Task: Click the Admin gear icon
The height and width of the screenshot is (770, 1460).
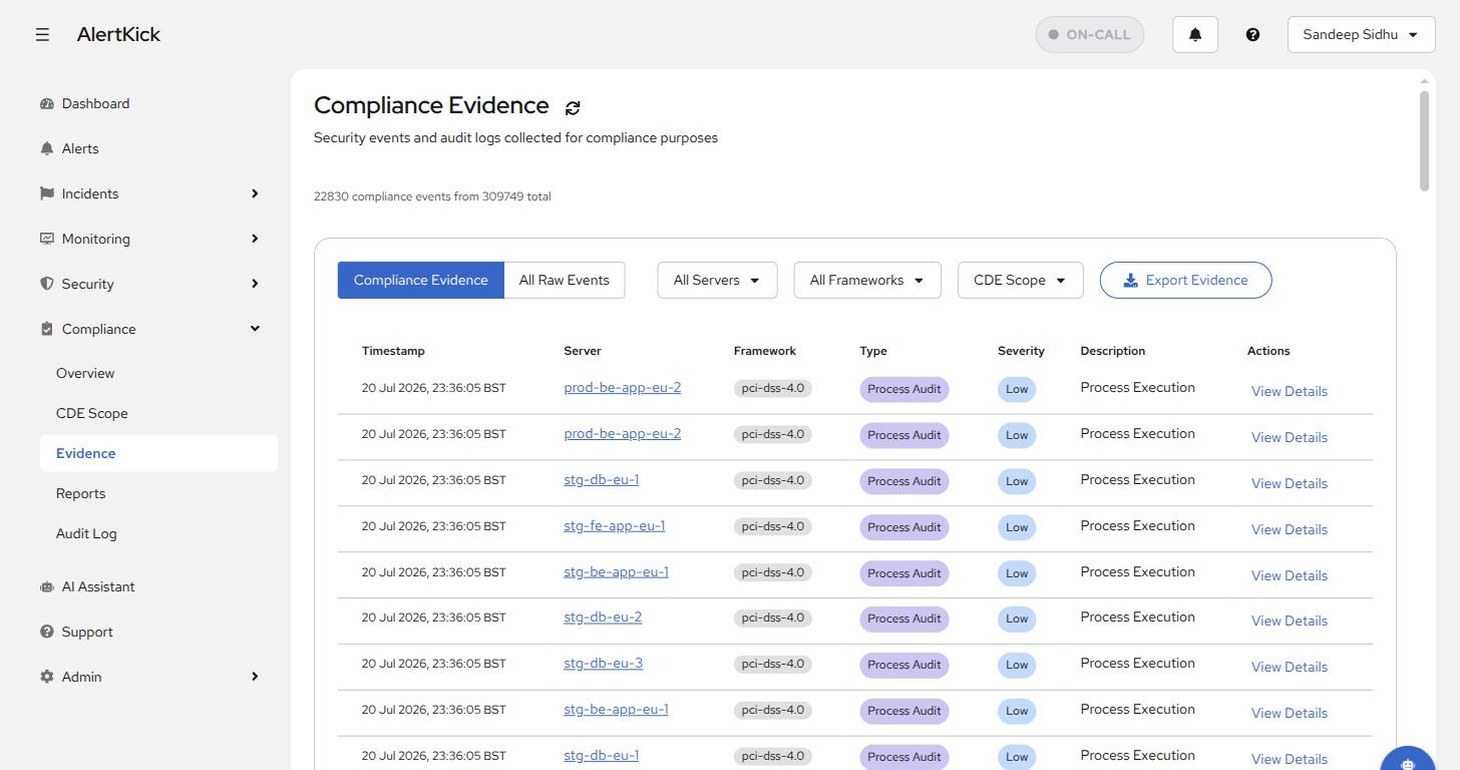Action: 46,676
